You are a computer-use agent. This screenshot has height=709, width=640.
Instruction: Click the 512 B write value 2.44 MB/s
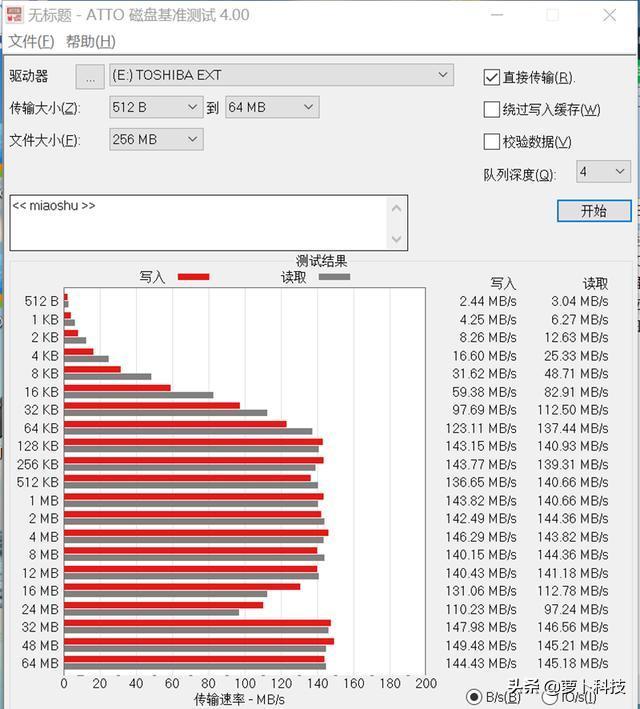(x=488, y=301)
